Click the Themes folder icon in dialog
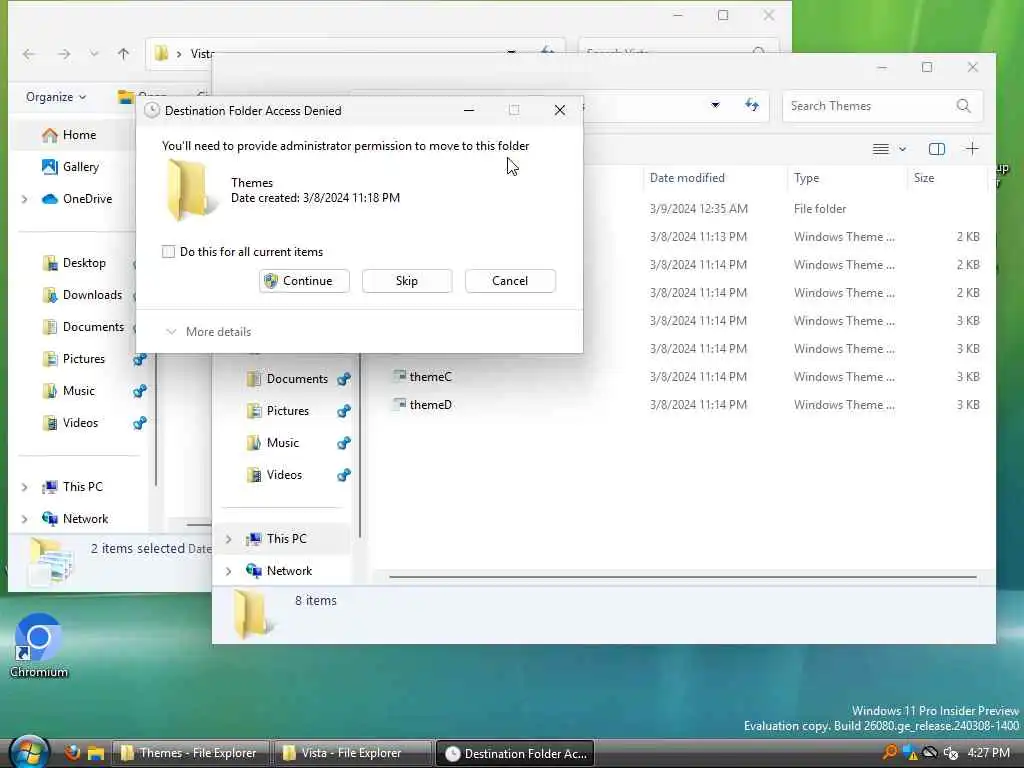 191,190
